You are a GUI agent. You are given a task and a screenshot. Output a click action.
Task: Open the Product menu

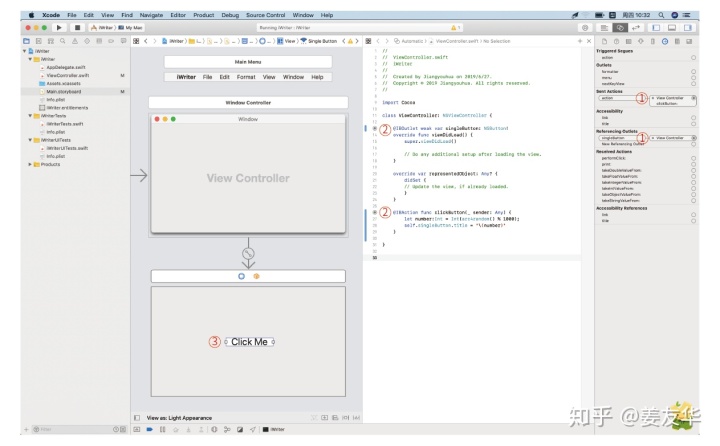[x=203, y=15]
